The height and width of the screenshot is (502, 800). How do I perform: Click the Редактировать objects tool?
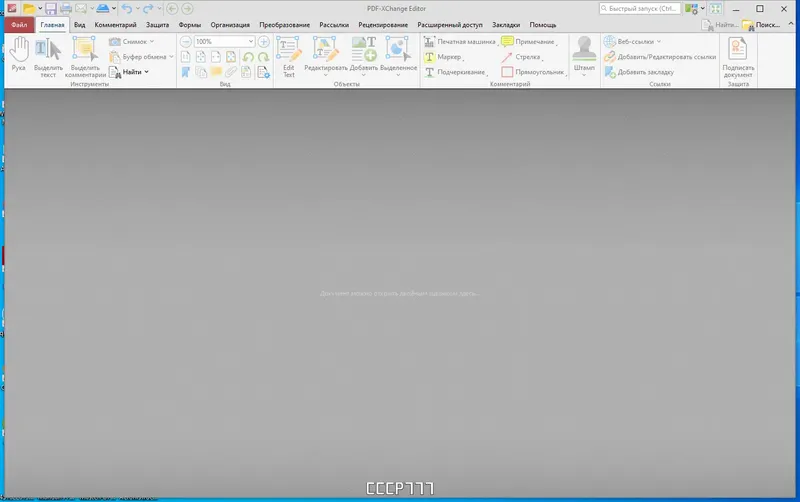coord(326,57)
